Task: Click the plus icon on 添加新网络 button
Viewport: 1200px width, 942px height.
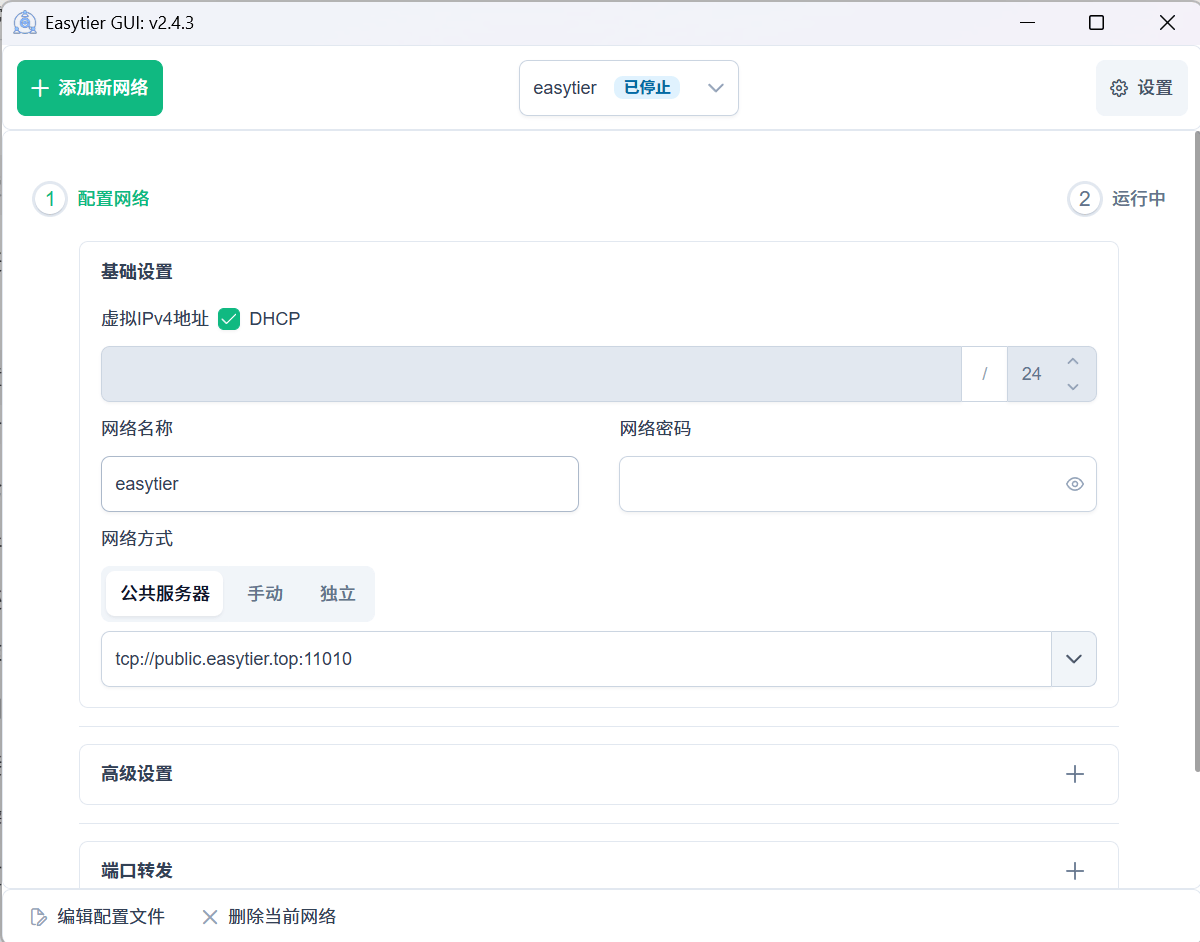Action: point(40,88)
